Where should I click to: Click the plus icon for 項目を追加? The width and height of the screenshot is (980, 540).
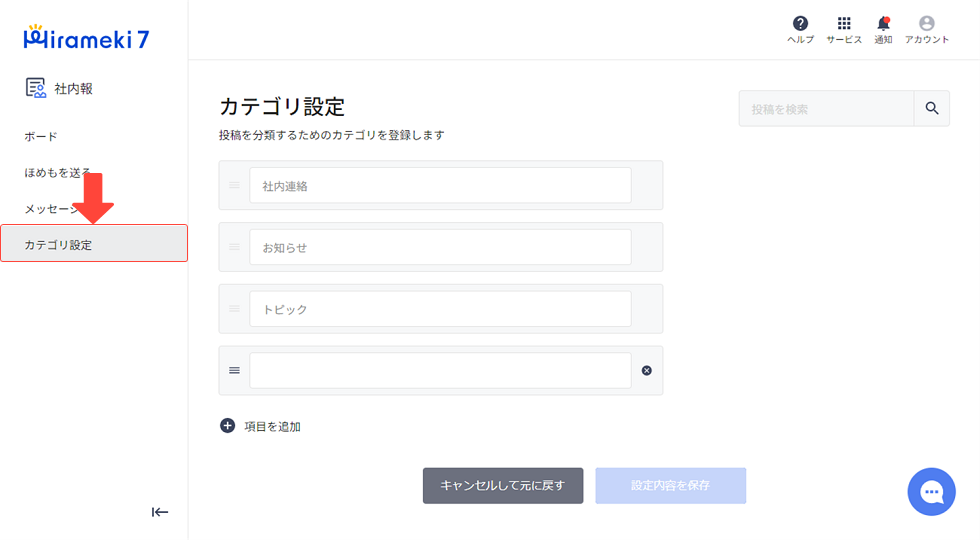coord(228,426)
